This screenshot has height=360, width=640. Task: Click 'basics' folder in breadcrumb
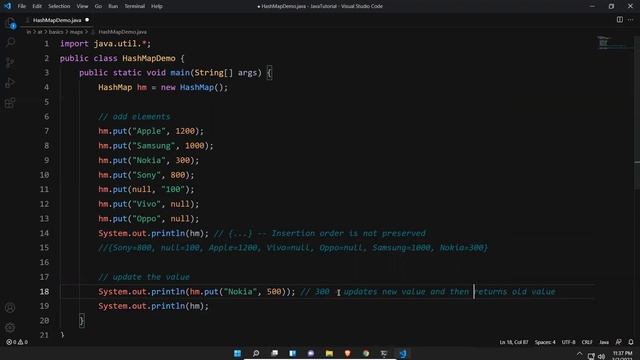(56, 32)
